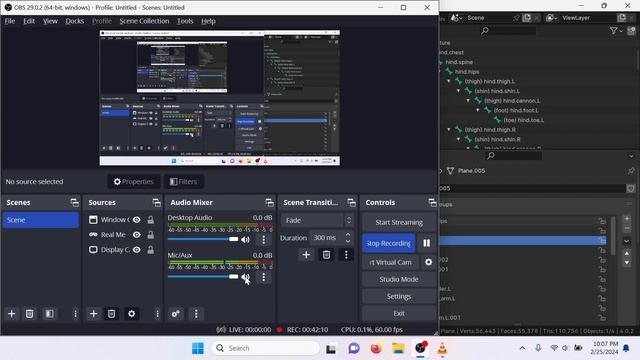Screen dimensions: 640x360
Task: Toggle visibility of Real Me source
Action: (x=137, y=235)
